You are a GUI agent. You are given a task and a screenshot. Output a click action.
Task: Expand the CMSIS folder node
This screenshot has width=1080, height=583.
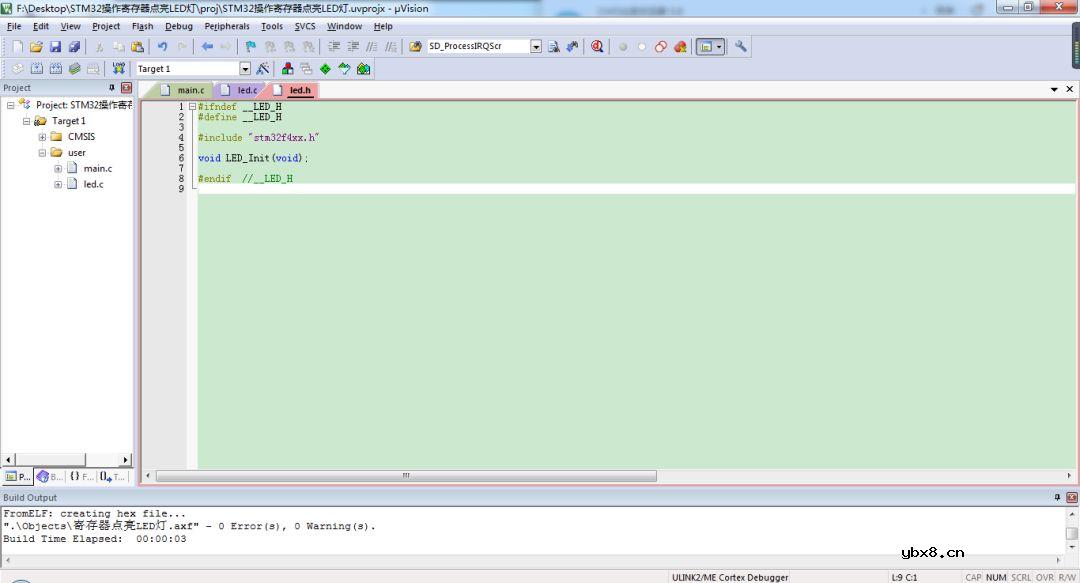(x=42, y=137)
